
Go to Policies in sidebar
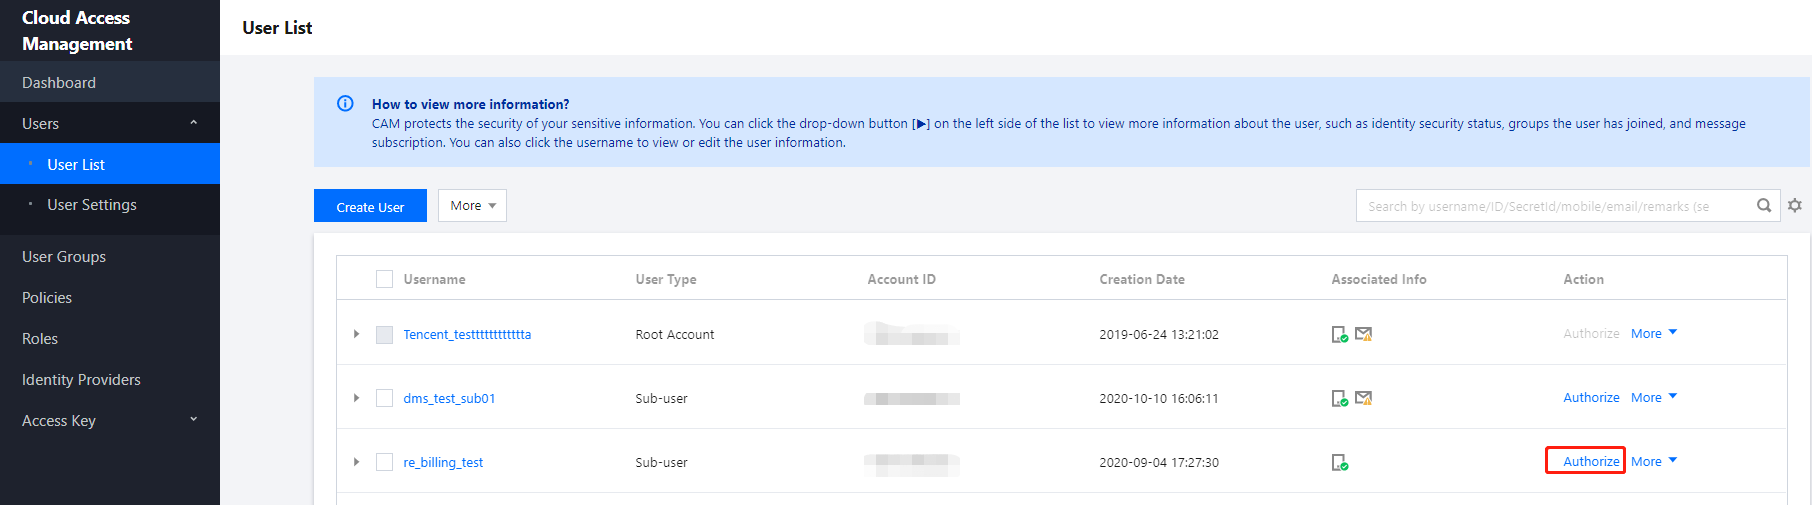[x=47, y=298]
